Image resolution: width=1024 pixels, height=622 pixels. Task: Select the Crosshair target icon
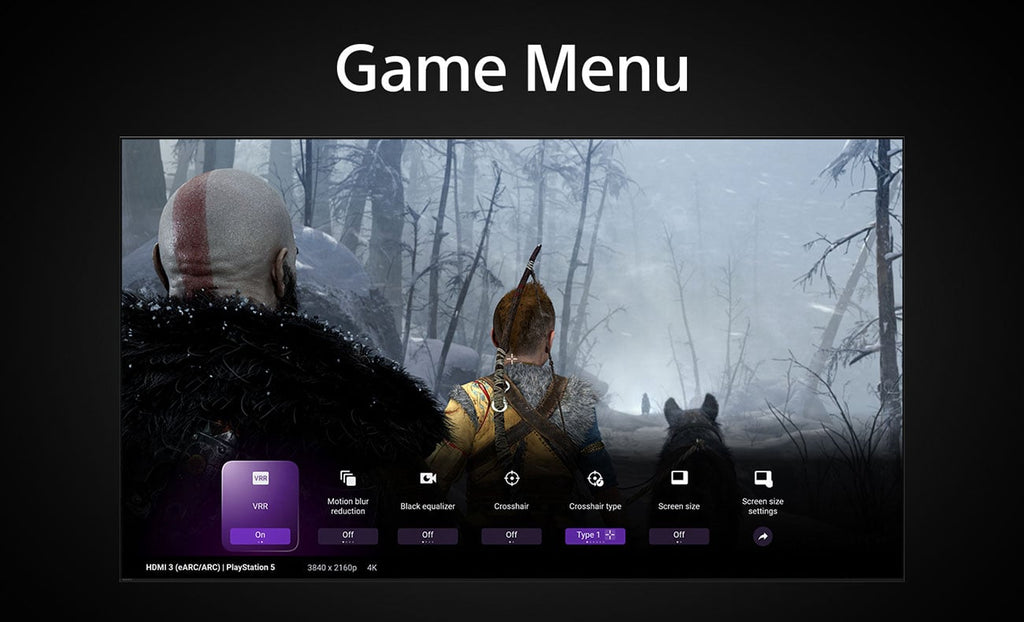511,478
